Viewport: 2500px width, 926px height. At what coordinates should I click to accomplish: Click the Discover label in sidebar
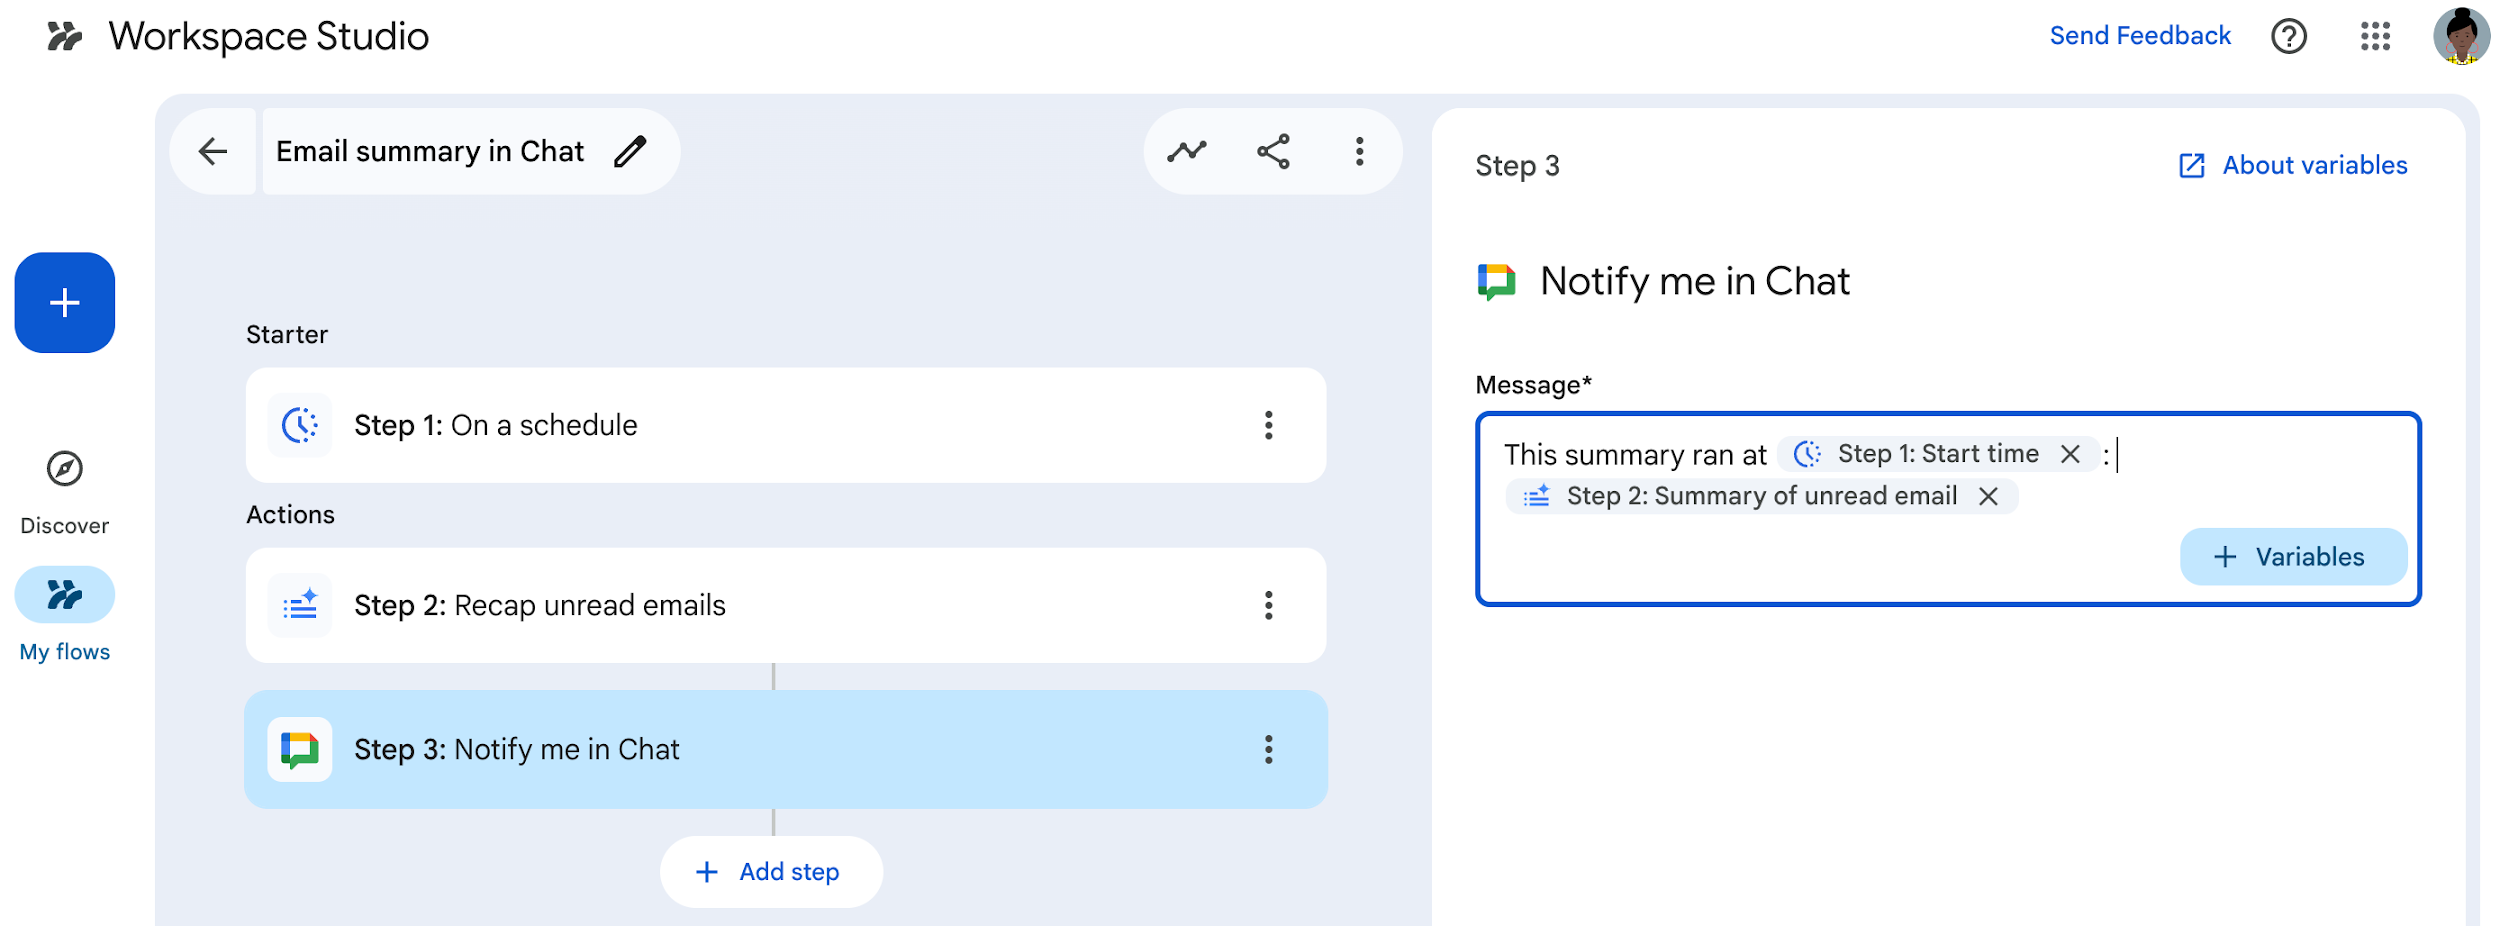(x=65, y=526)
